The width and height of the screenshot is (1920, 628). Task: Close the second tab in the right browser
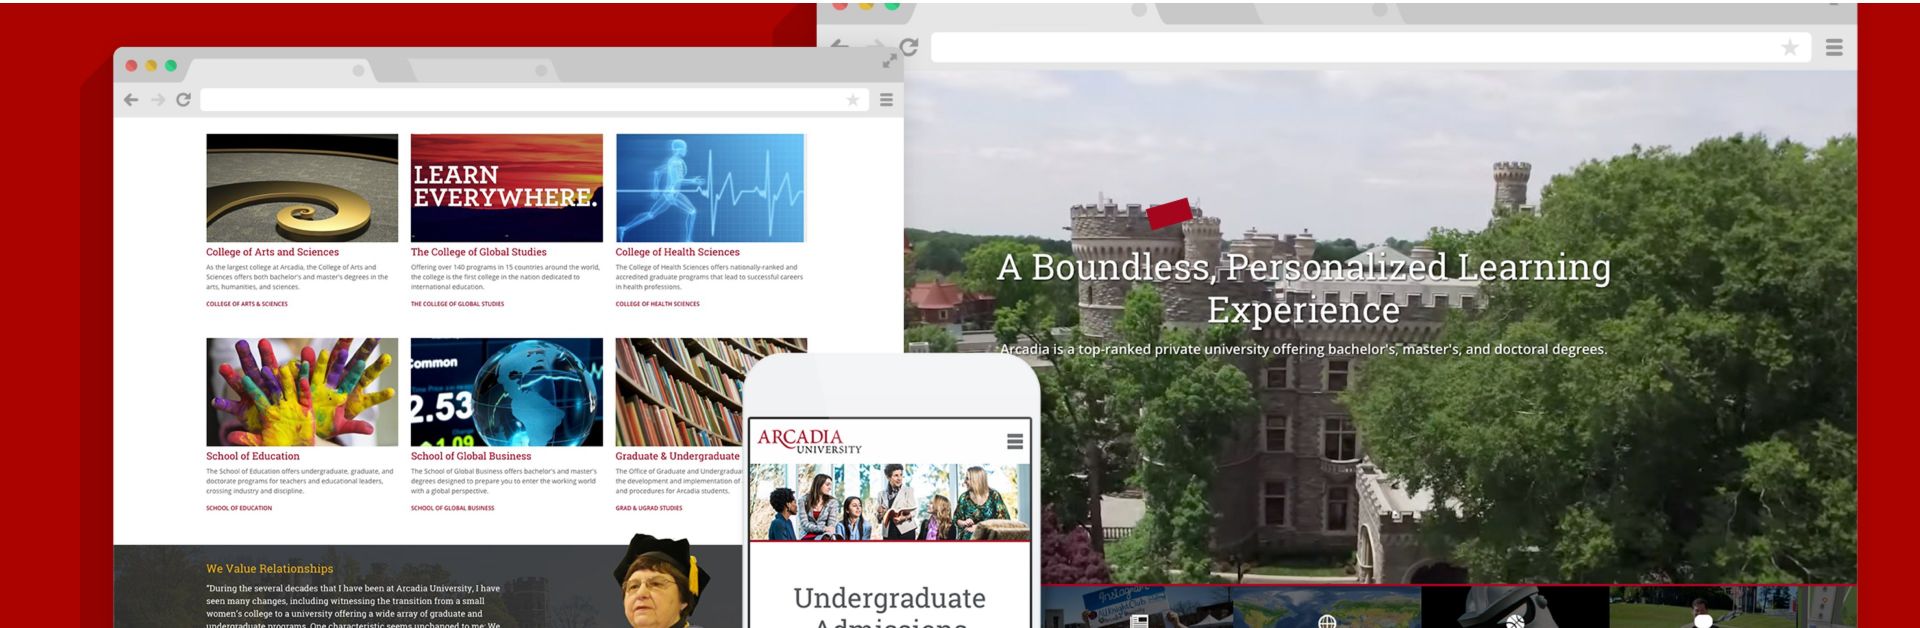coord(1381,10)
